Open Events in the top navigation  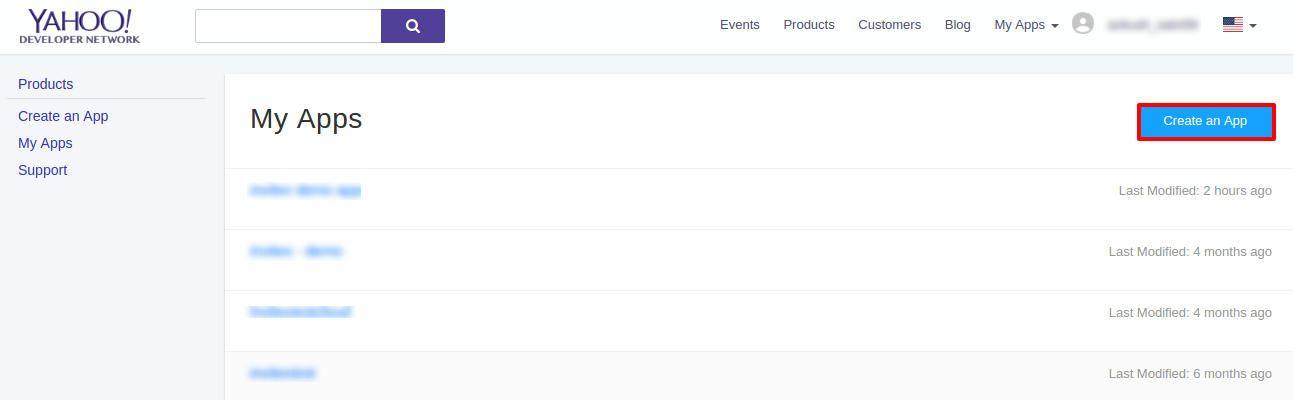coord(739,25)
